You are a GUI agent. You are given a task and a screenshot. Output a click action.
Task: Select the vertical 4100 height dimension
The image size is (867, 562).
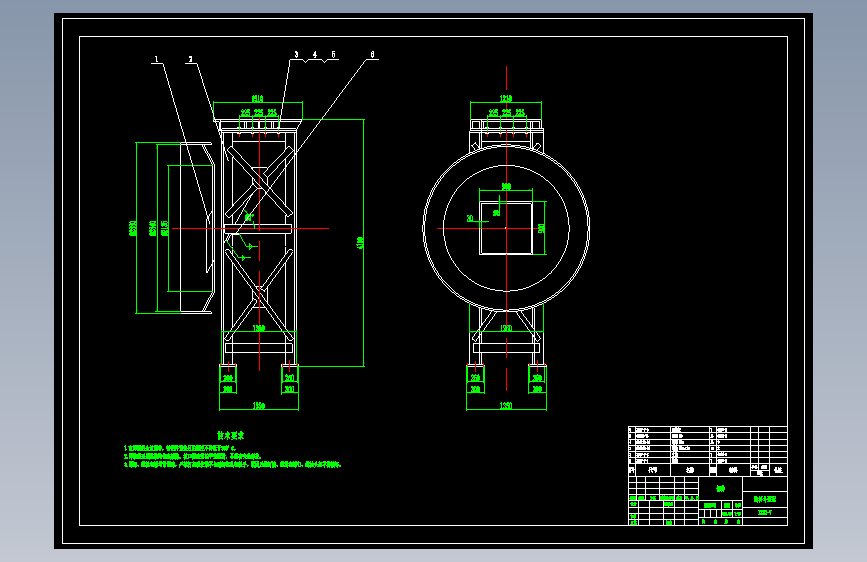coord(360,243)
